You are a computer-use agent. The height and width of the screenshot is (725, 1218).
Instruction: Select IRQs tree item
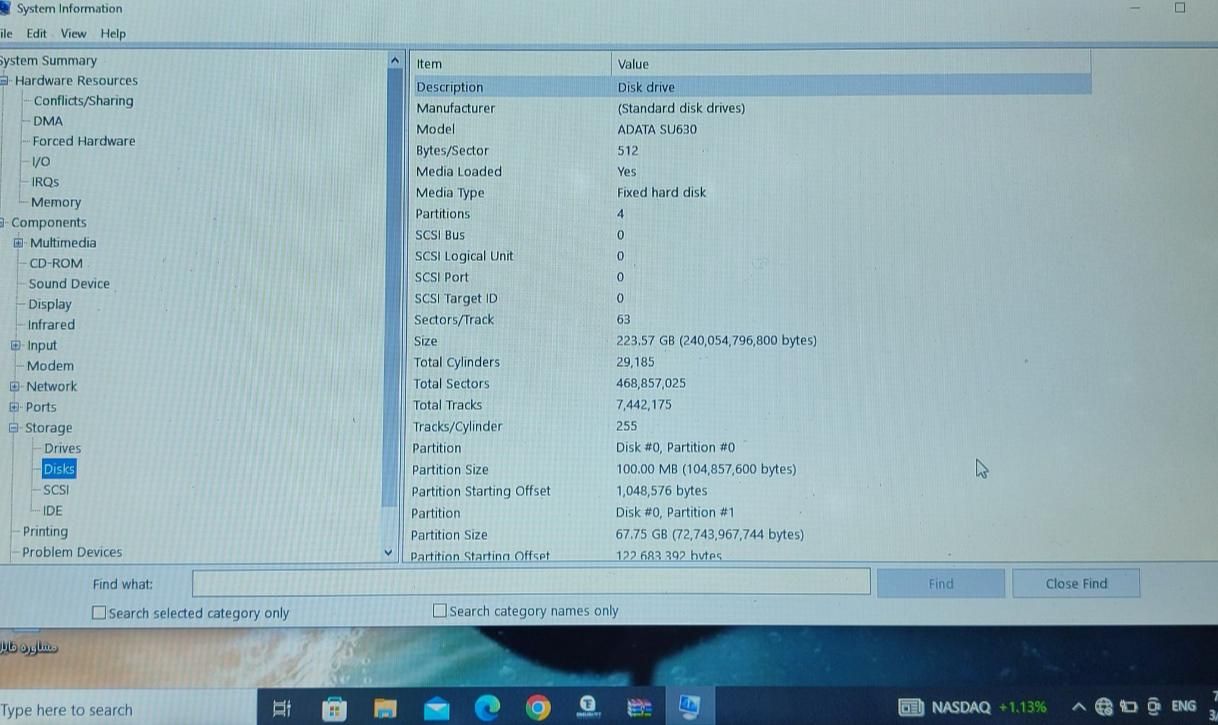coord(45,182)
